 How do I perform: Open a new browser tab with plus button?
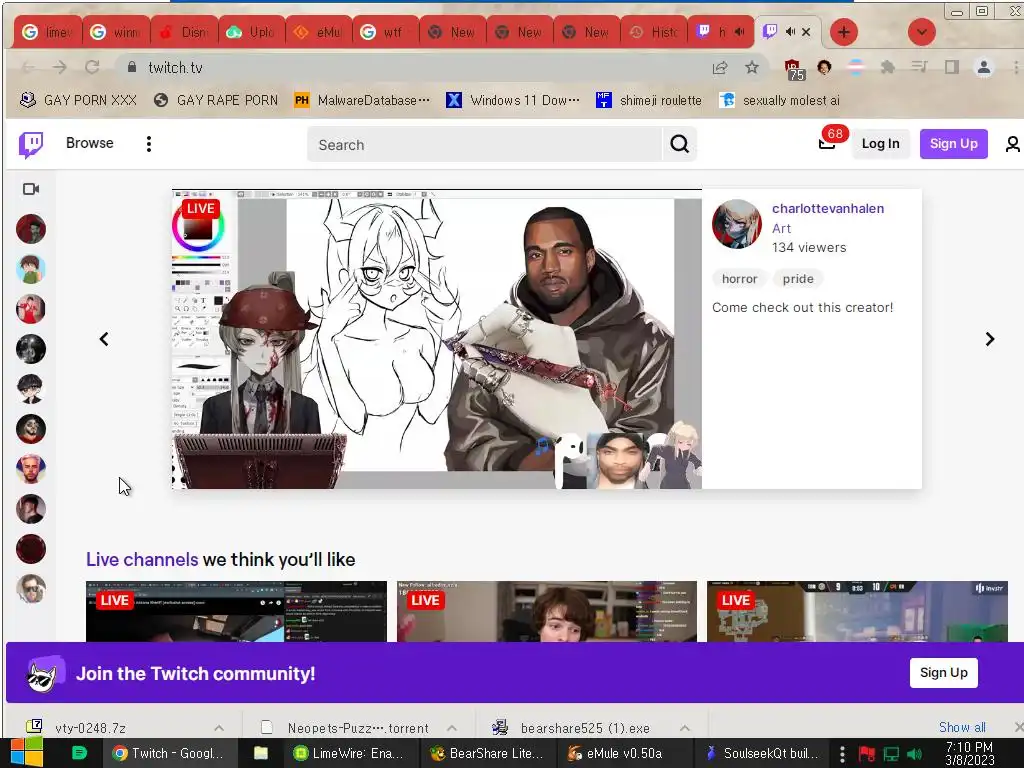[x=844, y=32]
